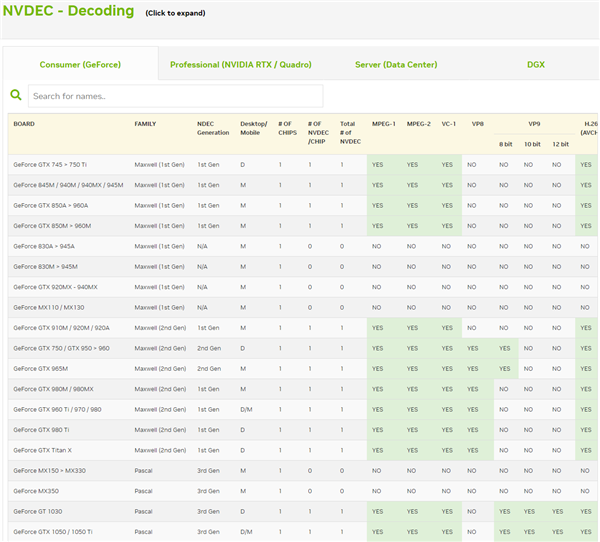The height and width of the screenshot is (542, 600).
Task: Select the Server (Data Center) tab
Action: point(396,64)
